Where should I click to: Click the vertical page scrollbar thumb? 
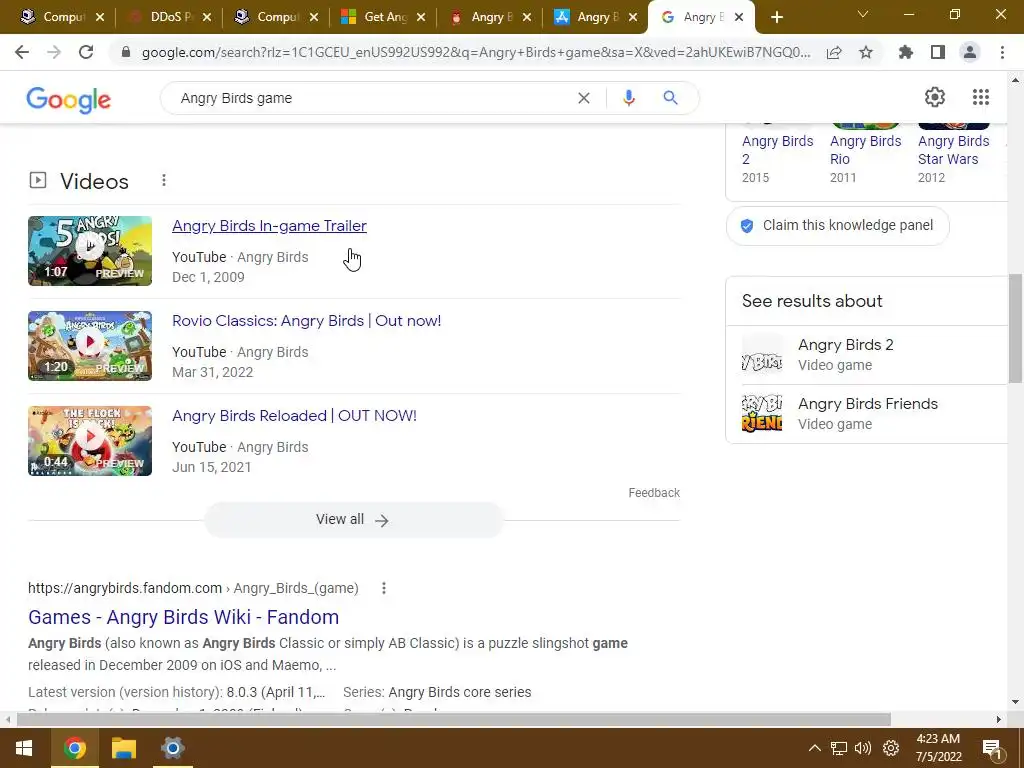[1016, 328]
